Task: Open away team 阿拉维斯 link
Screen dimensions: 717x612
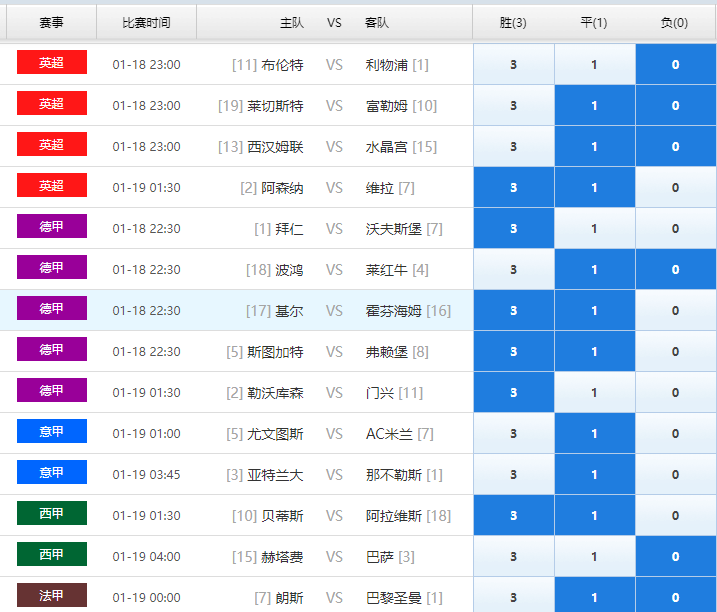Action: [394, 516]
